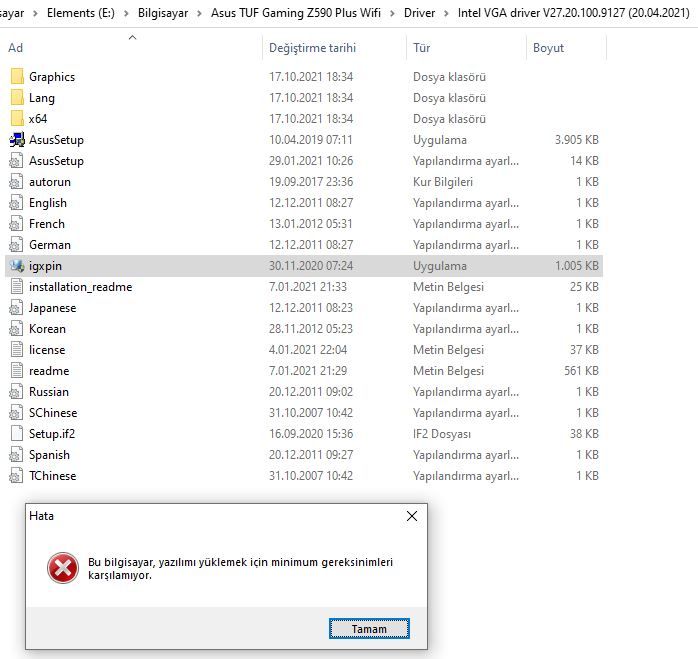Image resolution: width=698 pixels, height=659 pixels.
Task: Click the red error icon in Hata dialog
Action: click(x=63, y=568)
